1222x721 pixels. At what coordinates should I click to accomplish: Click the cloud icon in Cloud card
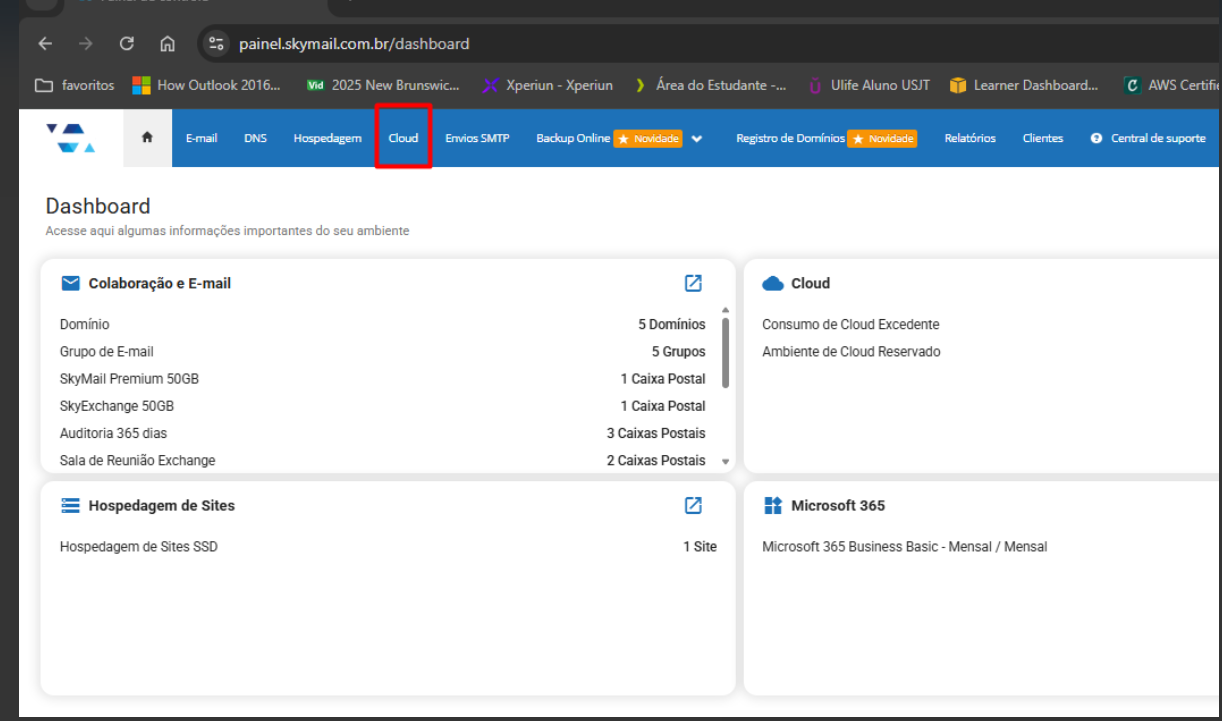772,284
